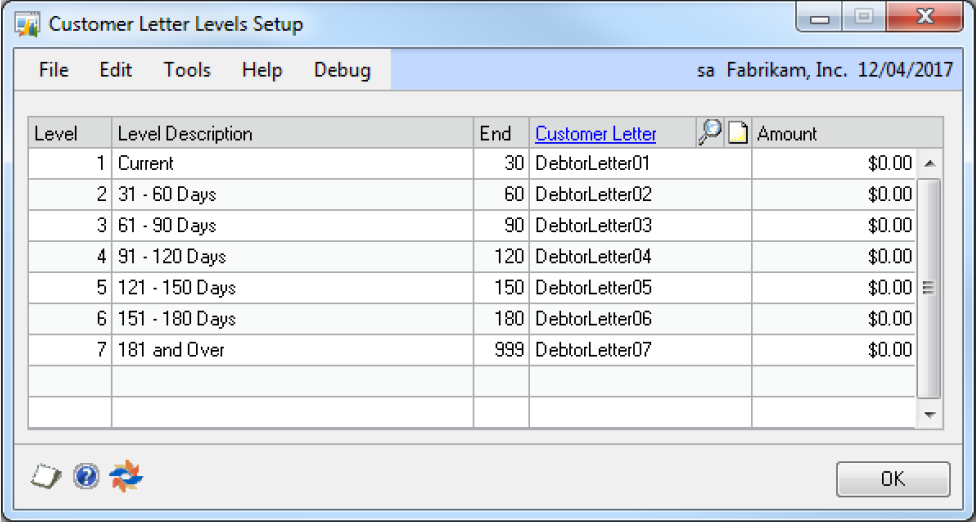Click the orange and blue swirl icon
Screen dimensions: 976x522
(x=127, y=477)
